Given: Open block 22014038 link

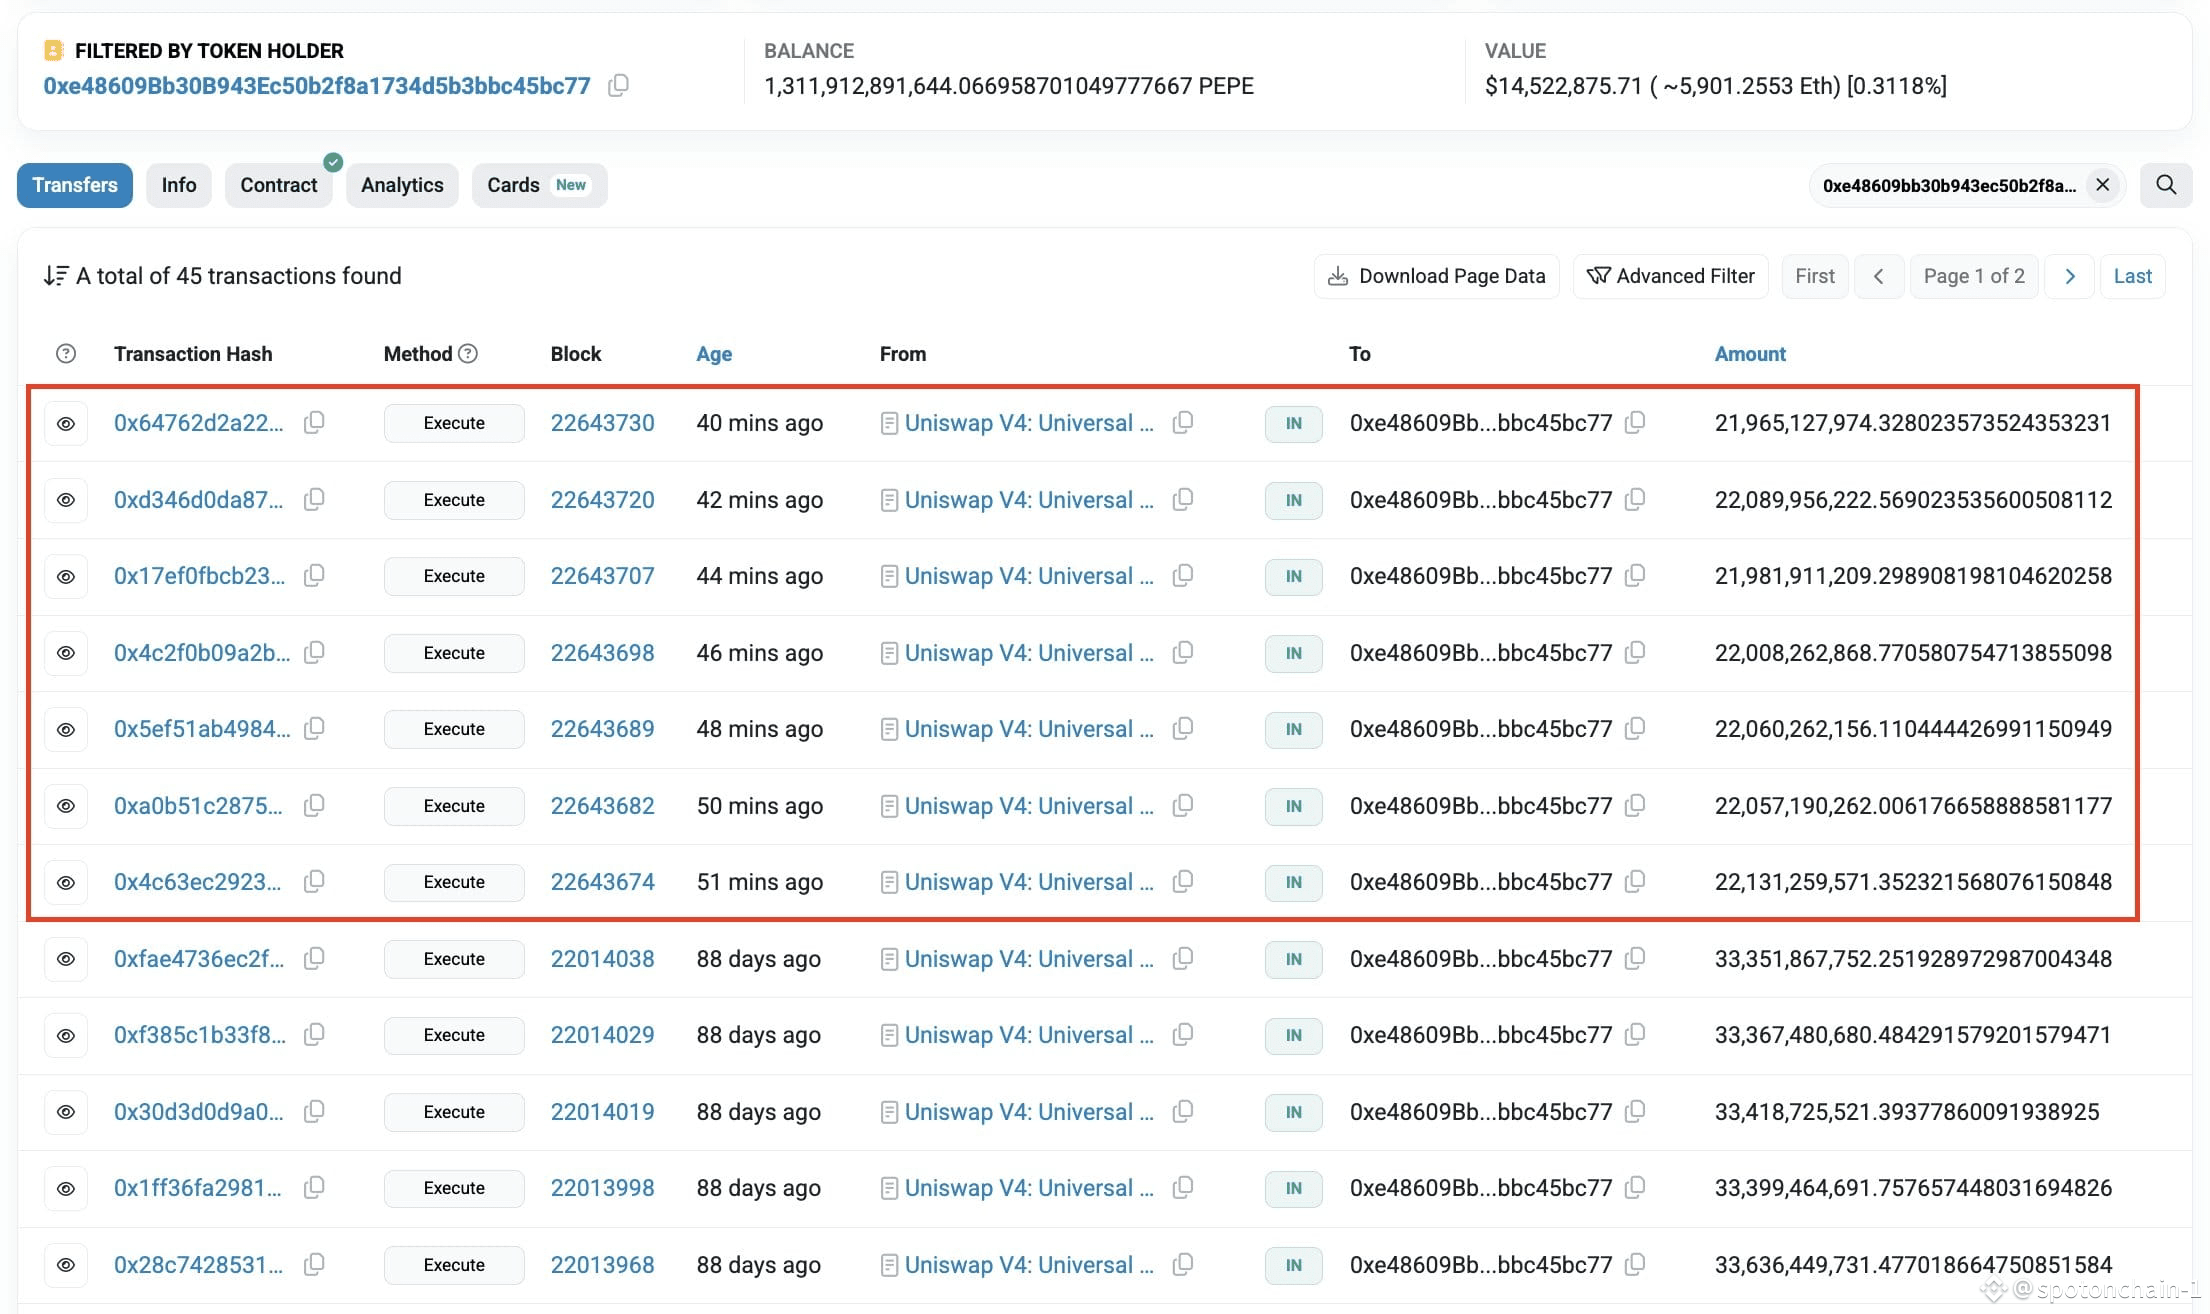Looking at the screenshot, I should [603, 959].
